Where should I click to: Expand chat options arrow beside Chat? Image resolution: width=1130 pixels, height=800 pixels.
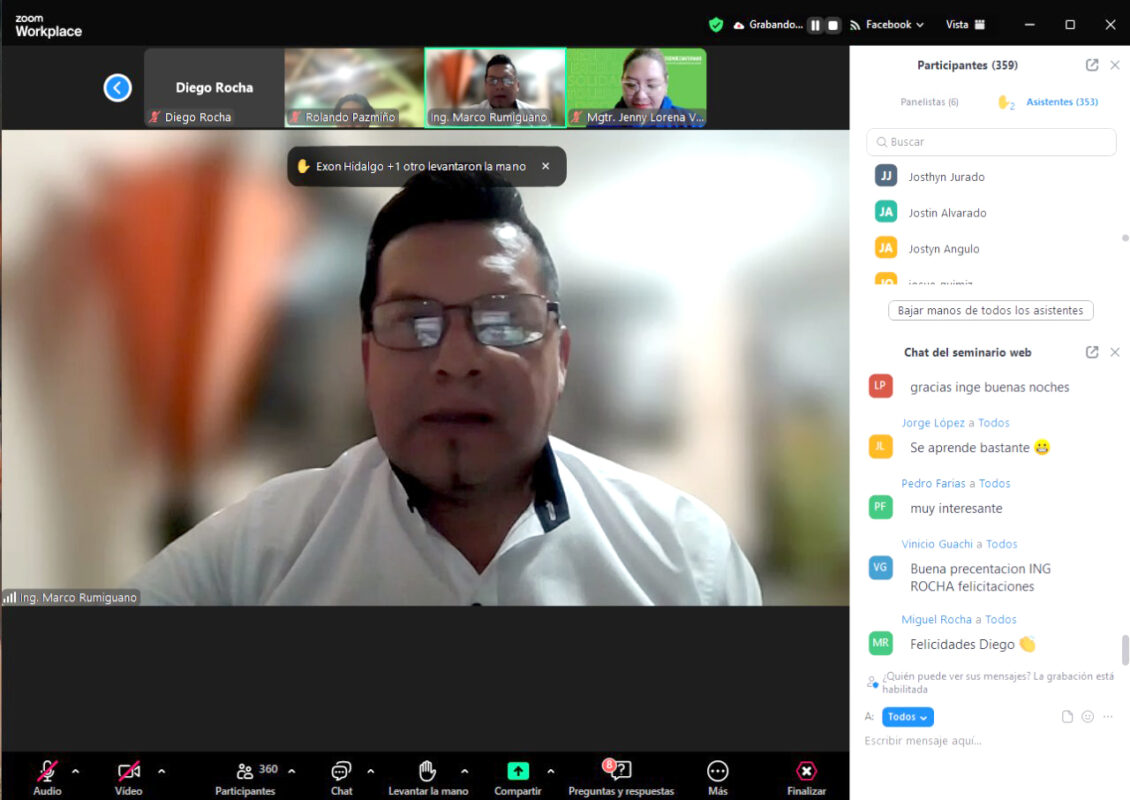[370, 771]
